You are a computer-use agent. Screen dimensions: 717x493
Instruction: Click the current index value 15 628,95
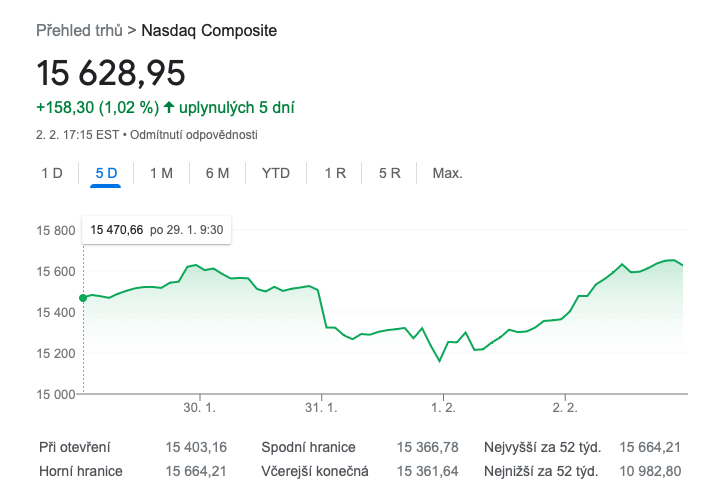click(x=111, y=73)
